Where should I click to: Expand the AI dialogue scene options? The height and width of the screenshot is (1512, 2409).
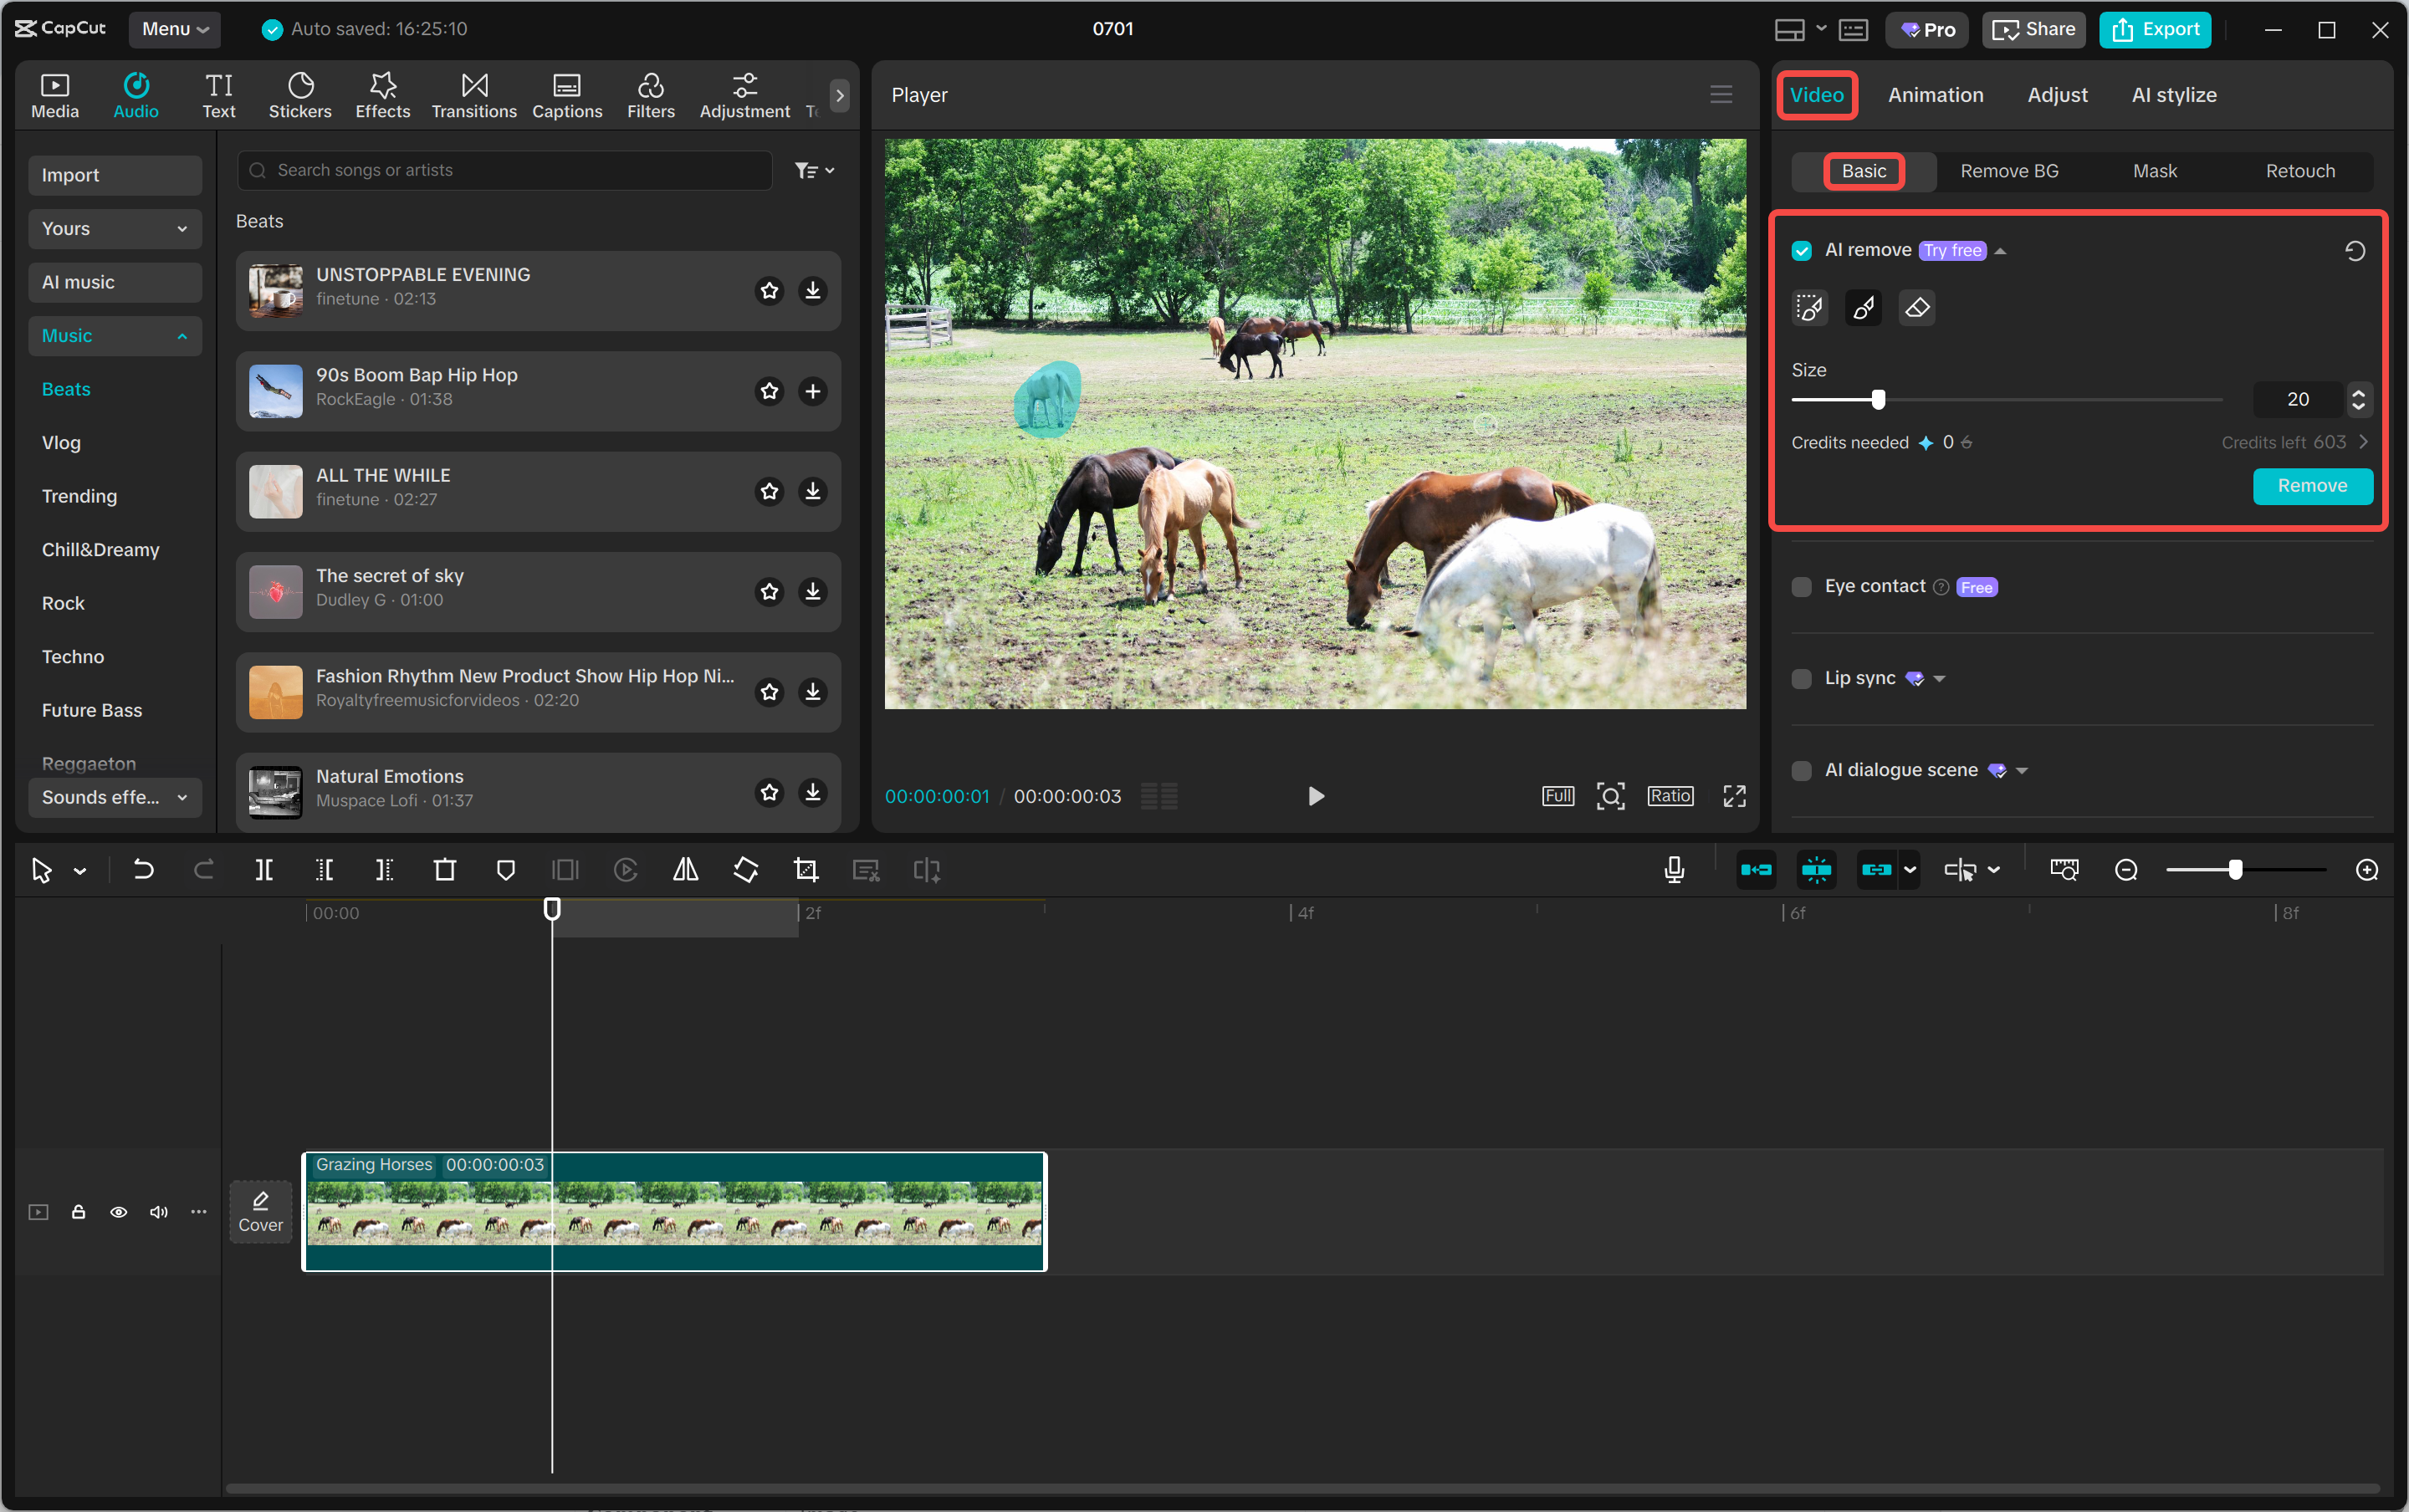(2021, 770)
